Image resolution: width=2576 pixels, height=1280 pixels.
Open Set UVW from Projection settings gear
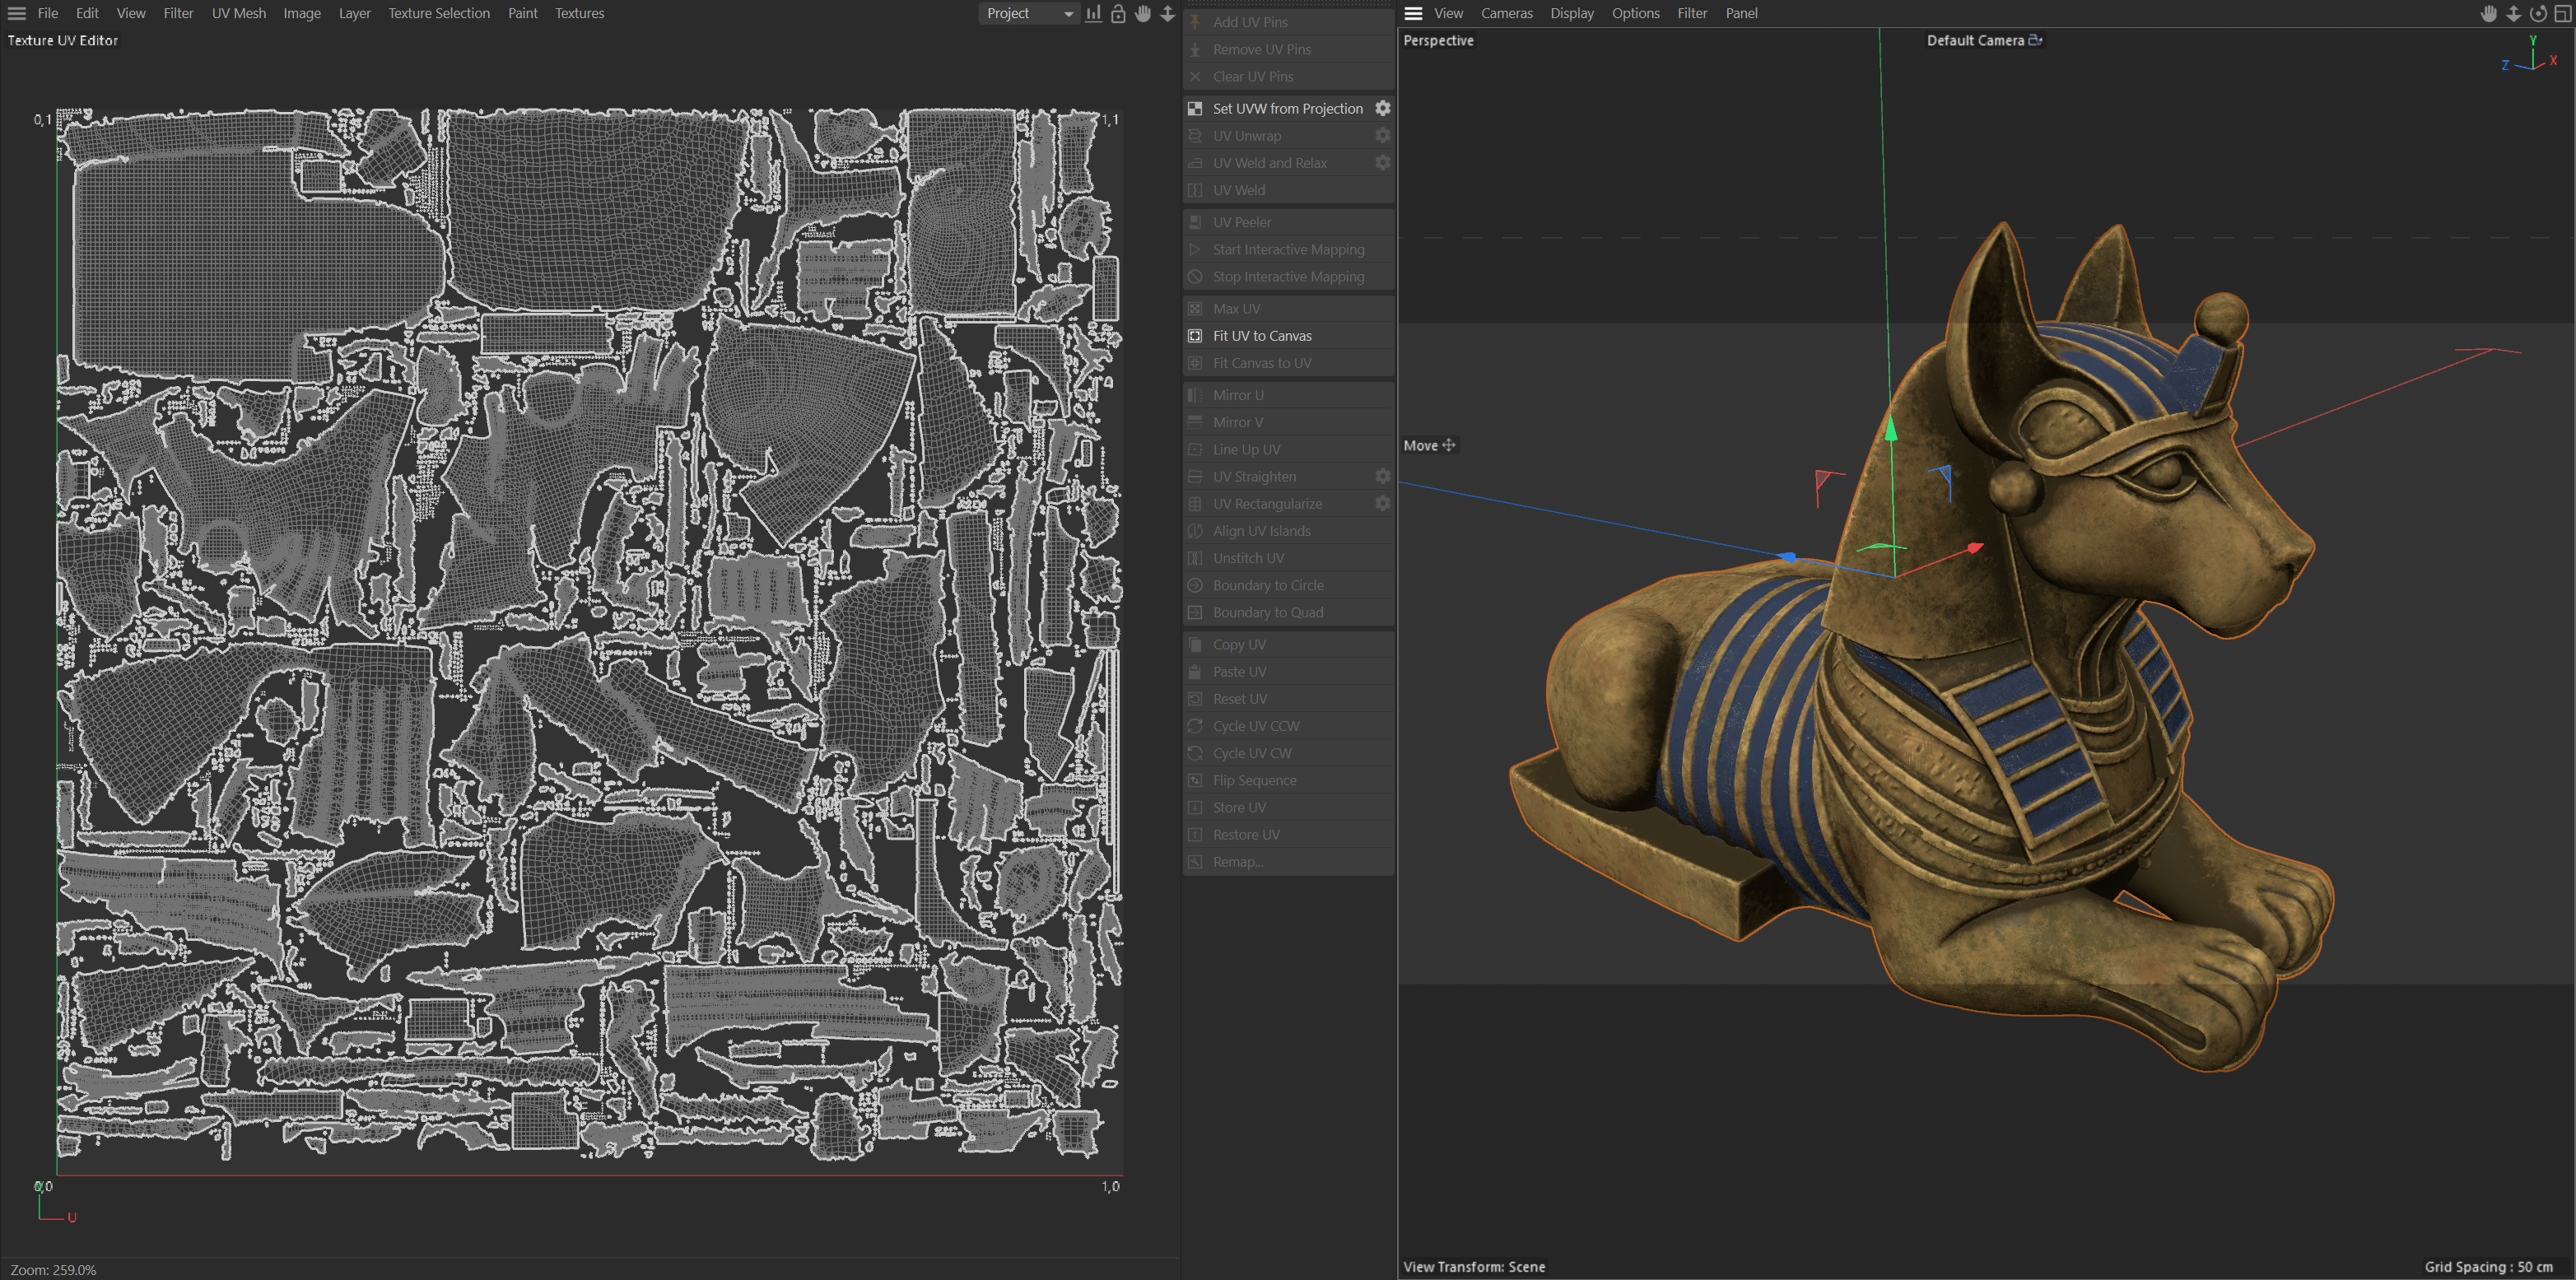coord(1382,108)
